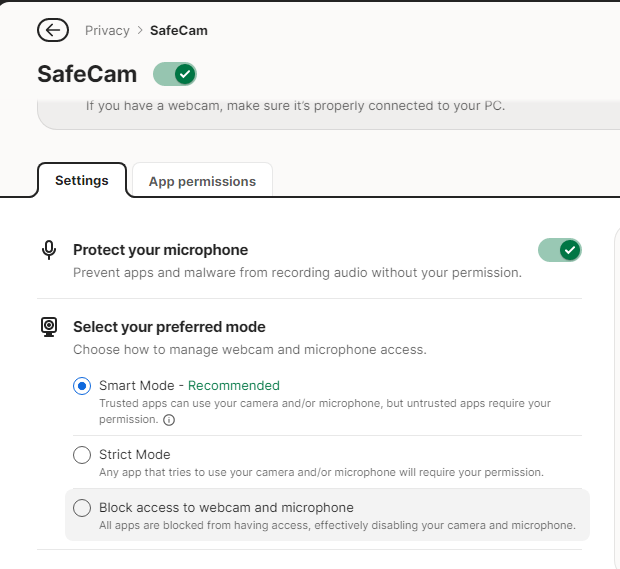Click the back arrow icon
Screen dimensions: 620x569
(x=52, y=30)
